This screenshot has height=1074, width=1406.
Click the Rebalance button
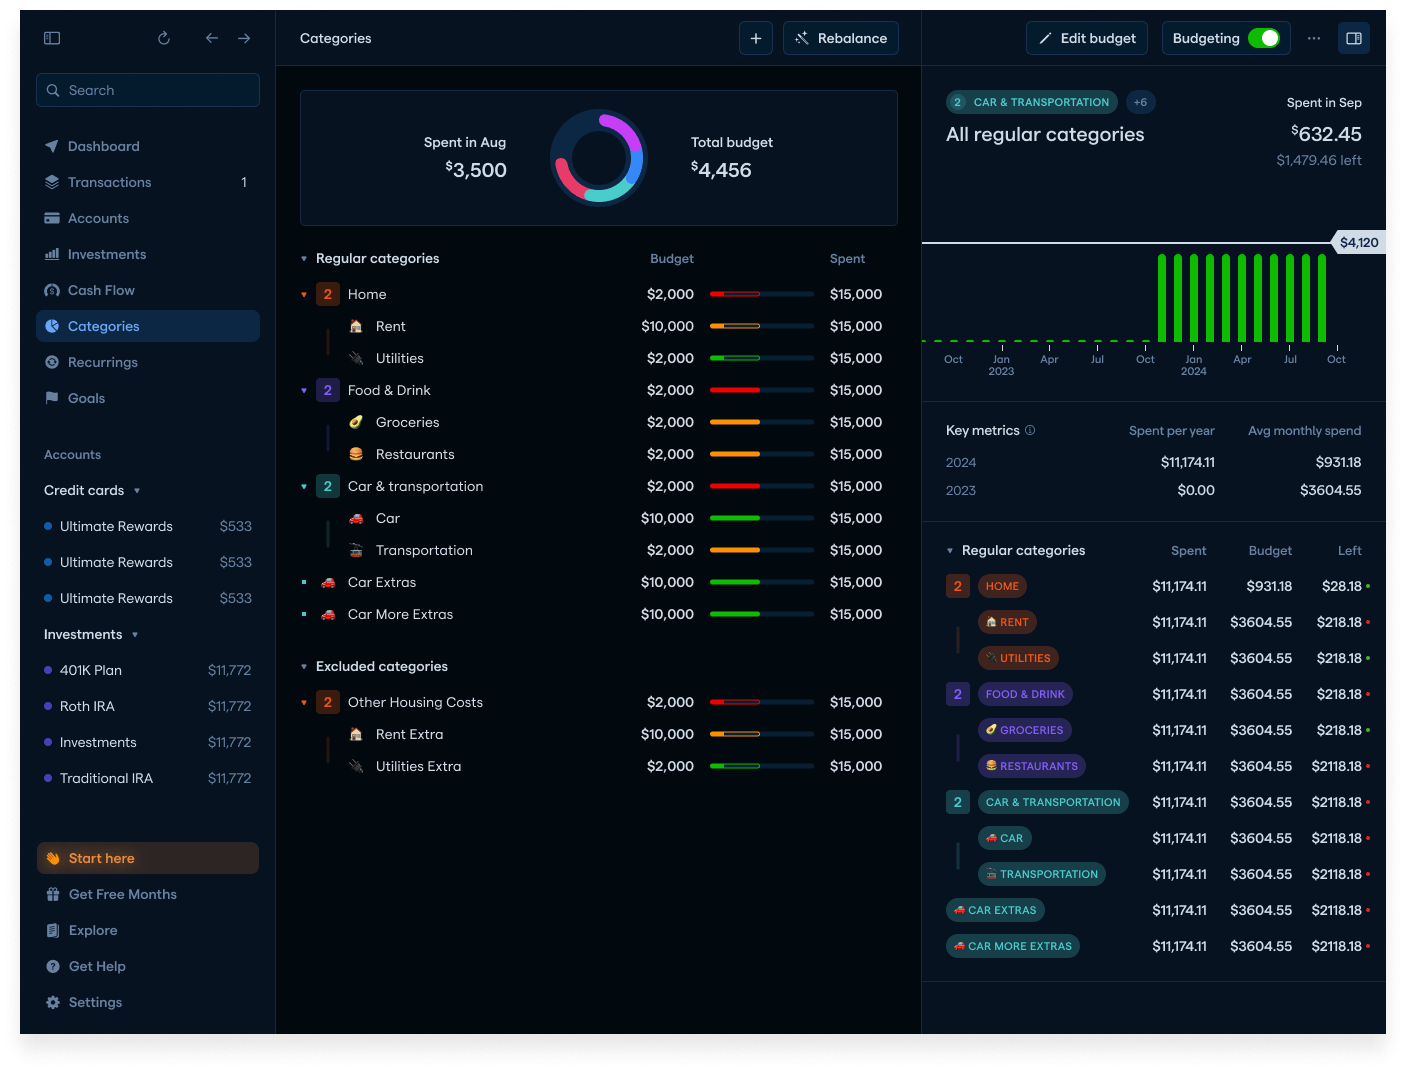click(841, 38)
